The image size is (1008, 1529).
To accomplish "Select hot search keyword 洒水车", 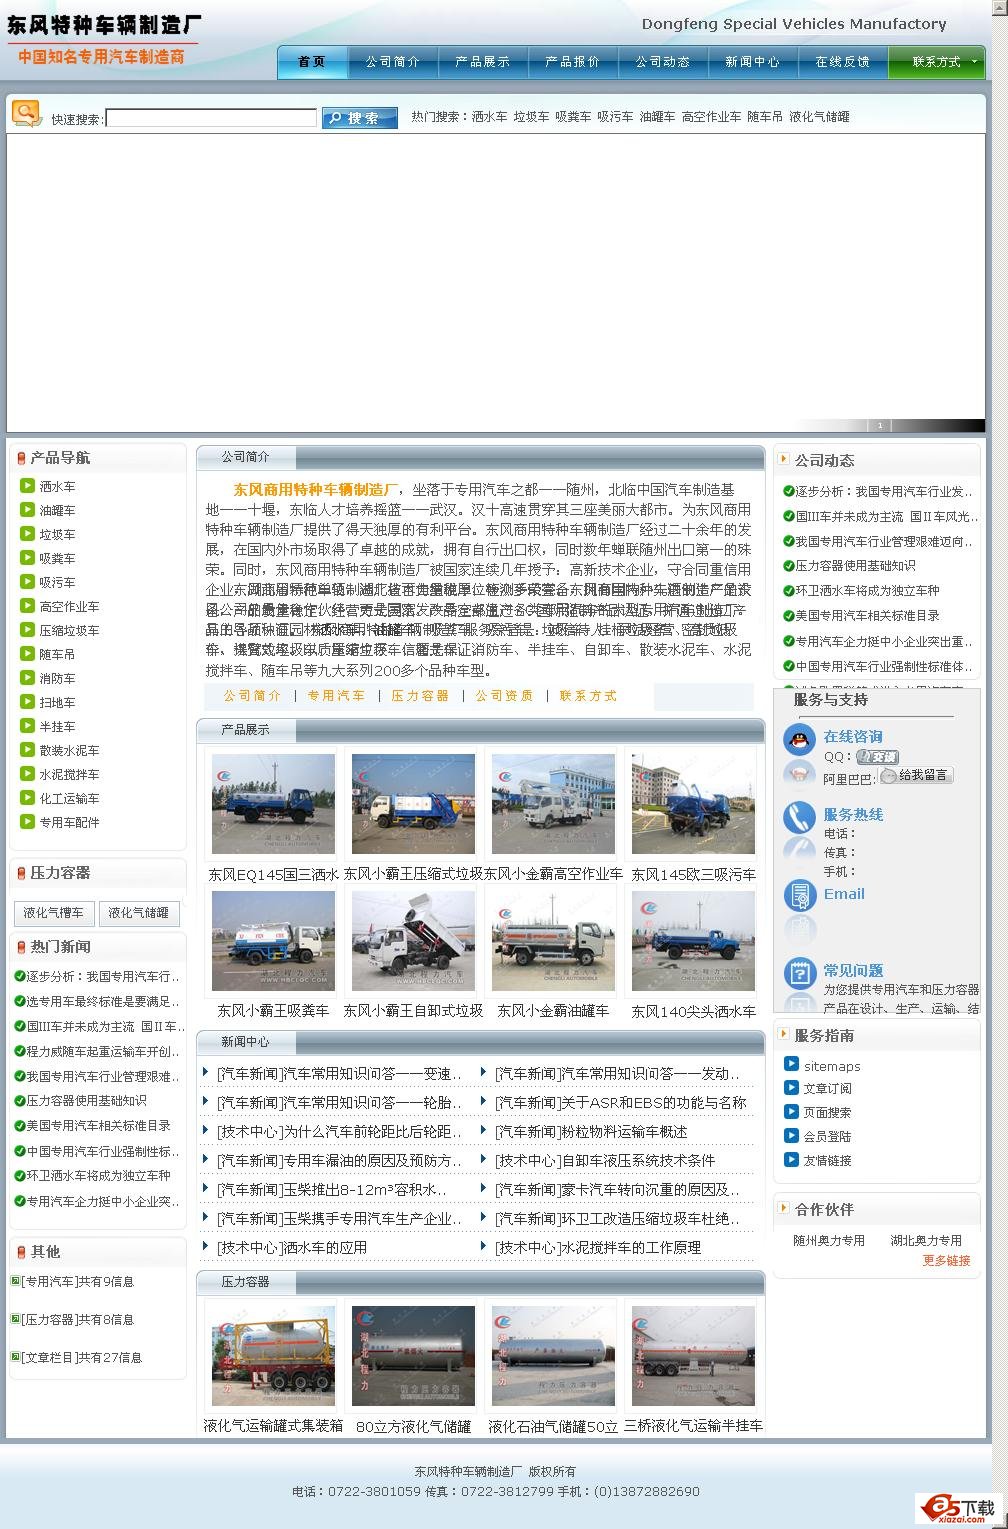I will click(490, 117).
